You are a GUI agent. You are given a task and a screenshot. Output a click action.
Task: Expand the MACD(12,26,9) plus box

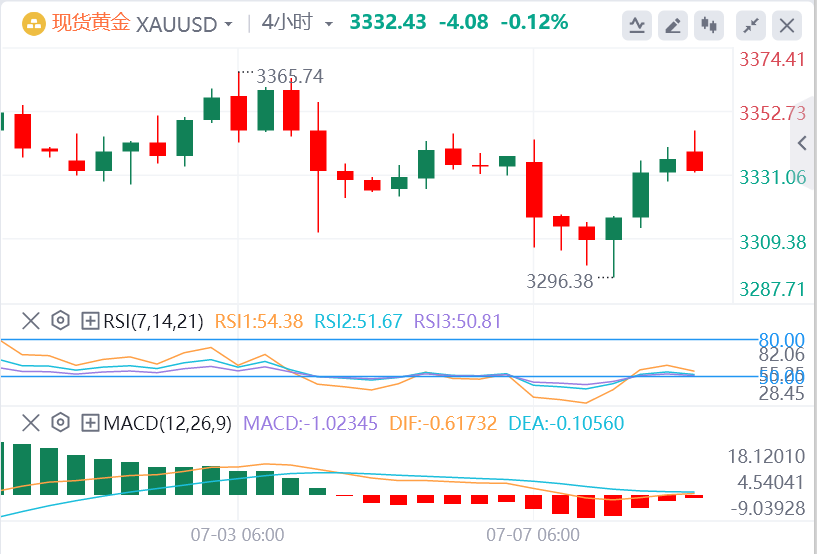pyautogui.click(x=90, y=423)
